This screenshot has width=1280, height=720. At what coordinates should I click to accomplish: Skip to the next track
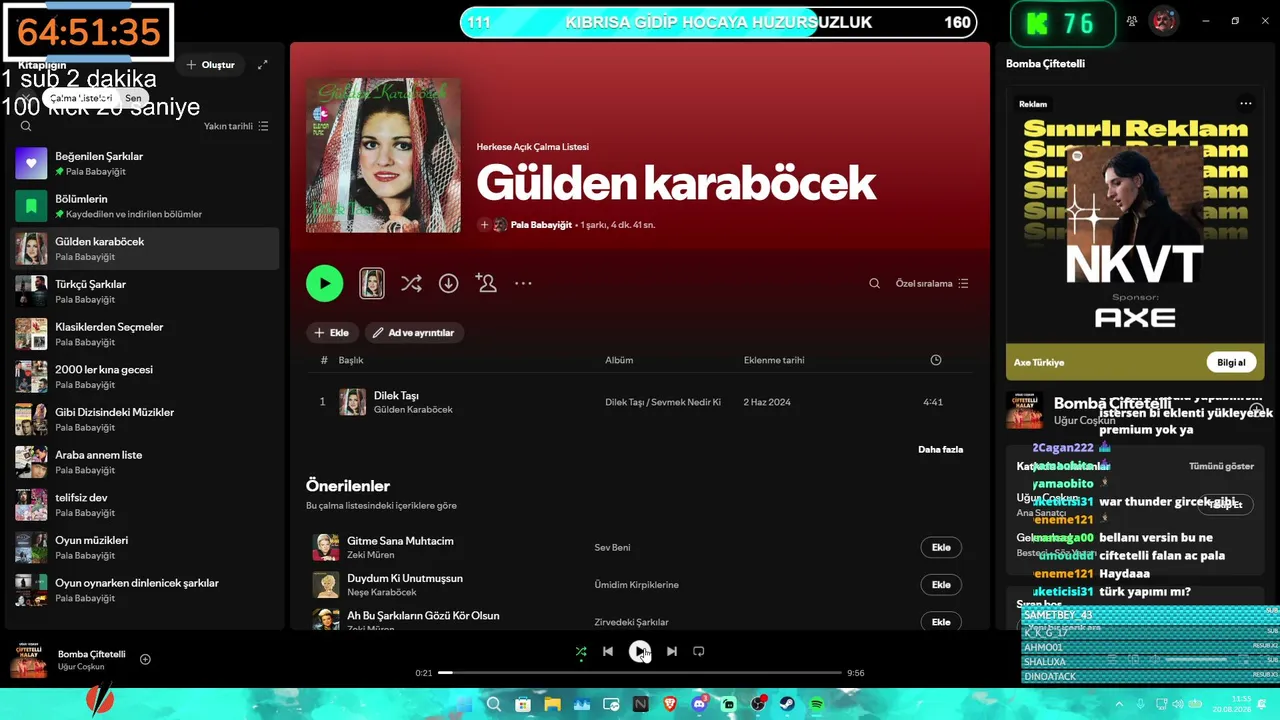pos(672,651)
